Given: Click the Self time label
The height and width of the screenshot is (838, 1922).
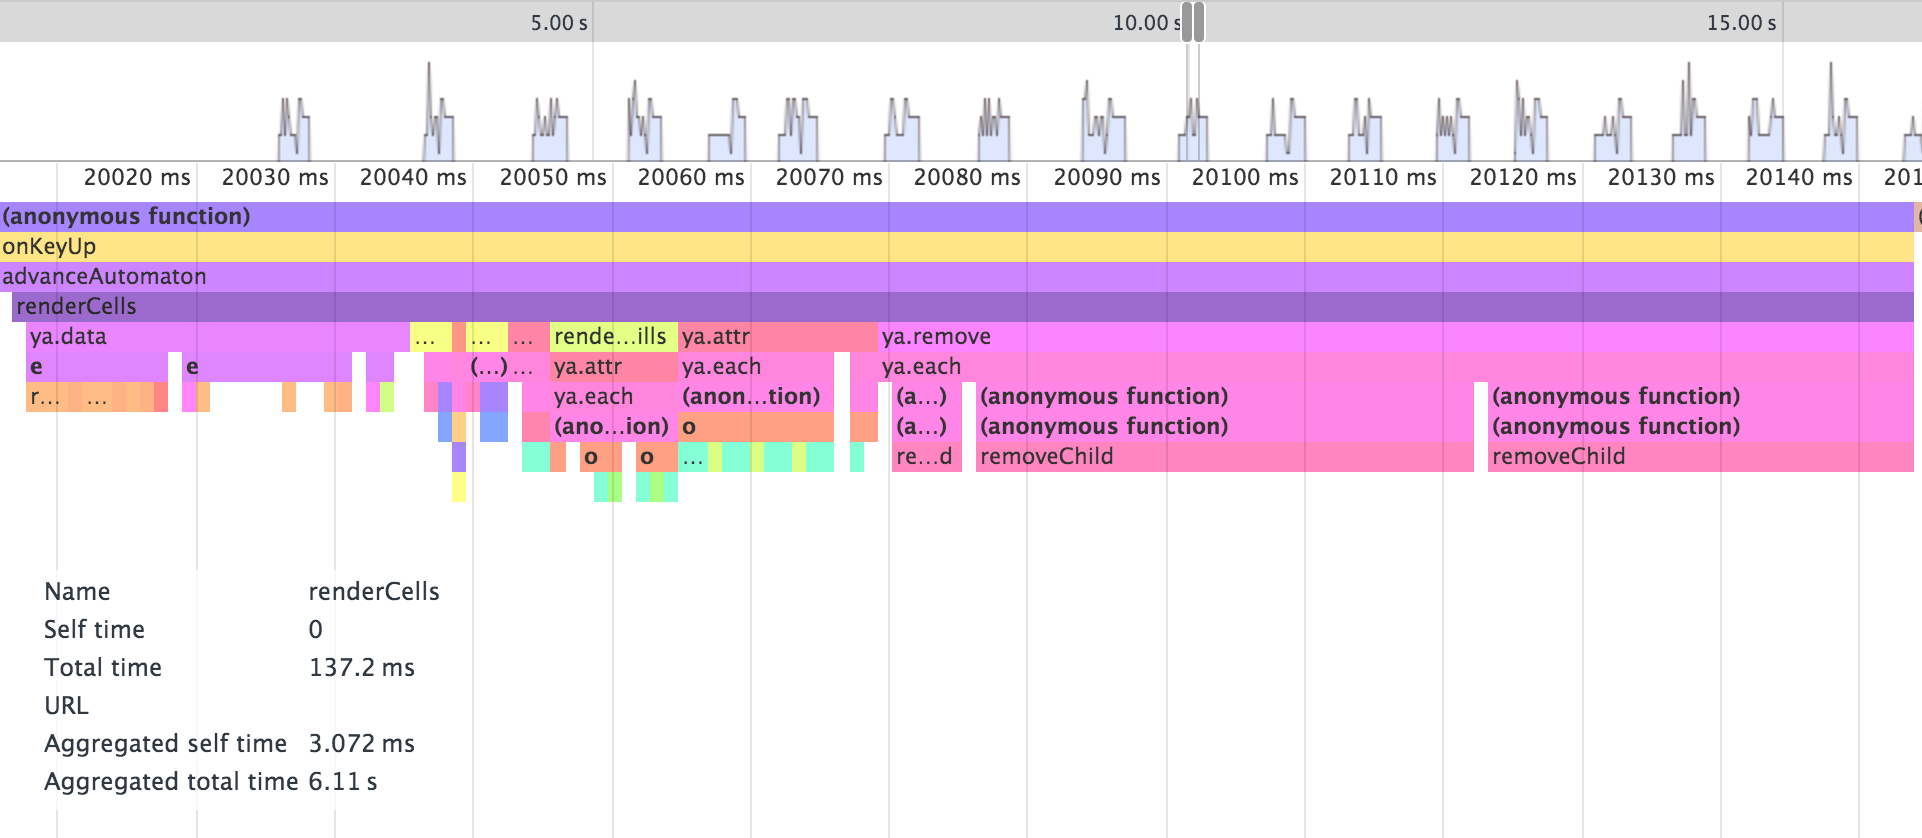Looking at the screenshot, I should pyautogui.click(x=94, y=630).
